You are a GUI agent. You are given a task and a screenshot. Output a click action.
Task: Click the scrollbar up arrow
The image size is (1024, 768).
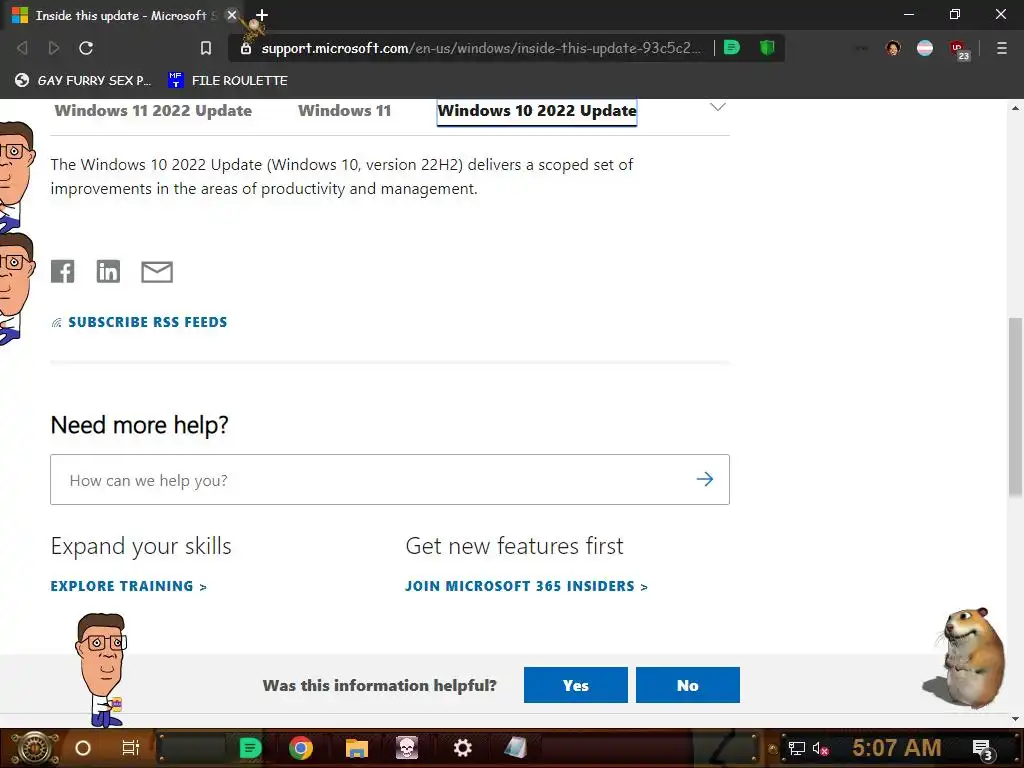(1015, 108)
